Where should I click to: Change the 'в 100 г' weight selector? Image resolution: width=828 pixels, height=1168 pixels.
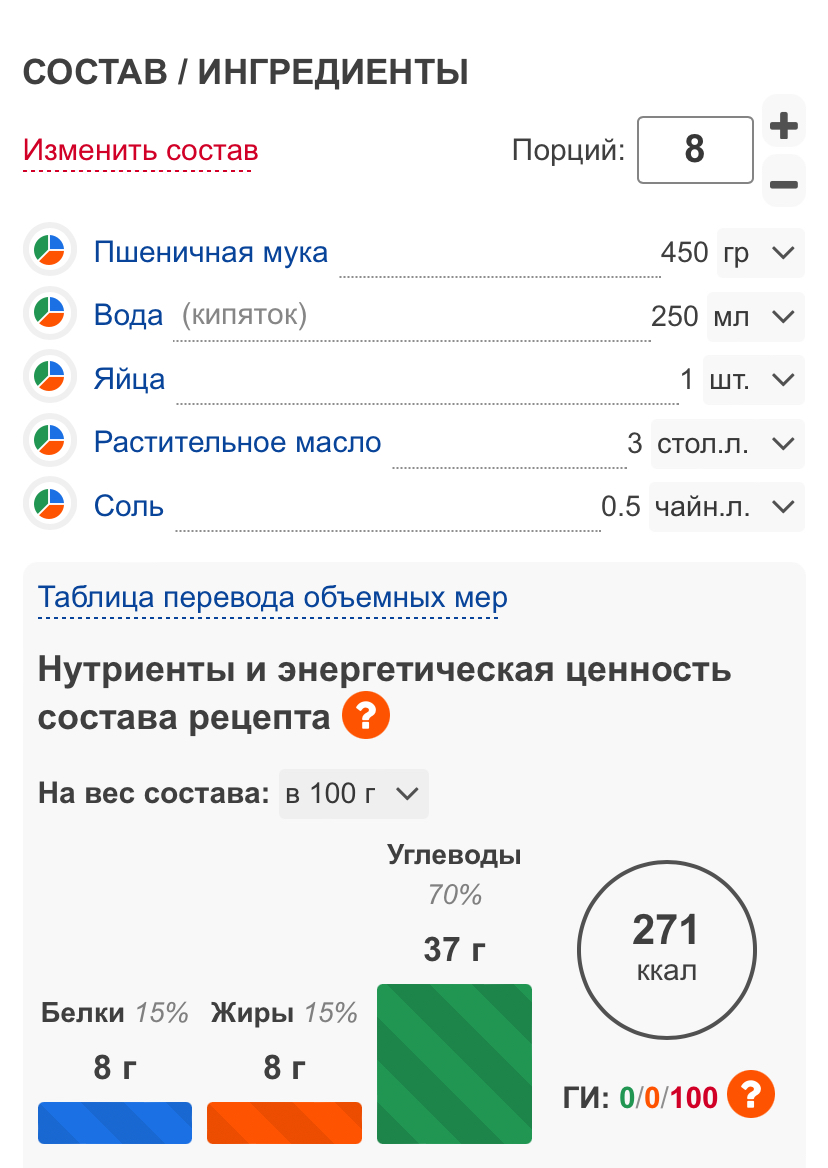pyautogui.click(x=353, y=794)
